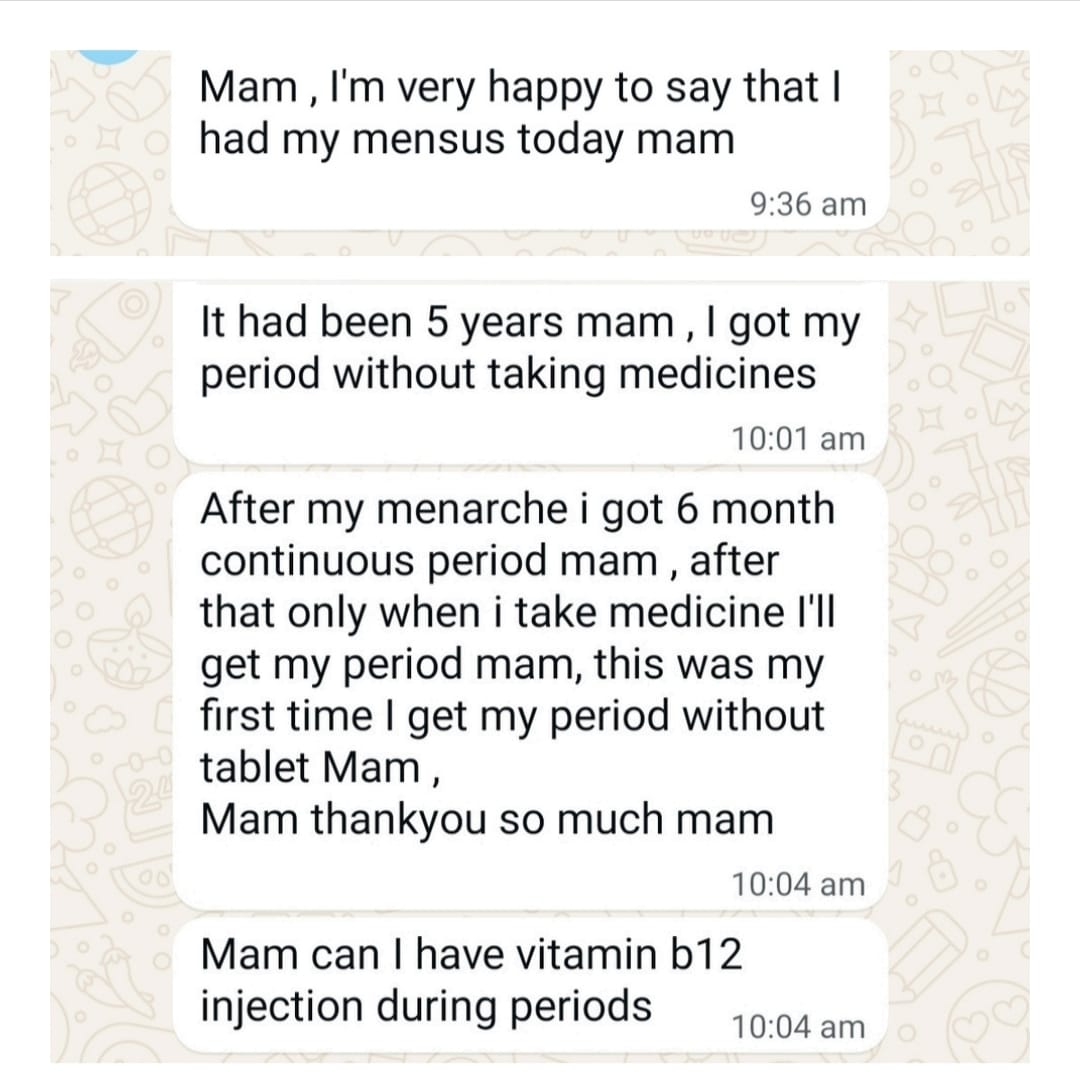The height and width of the screenshot is (1074, 1080).
Task: Tap 10:04 am timestamp under "thankyou" message
Action: point(797,884)
